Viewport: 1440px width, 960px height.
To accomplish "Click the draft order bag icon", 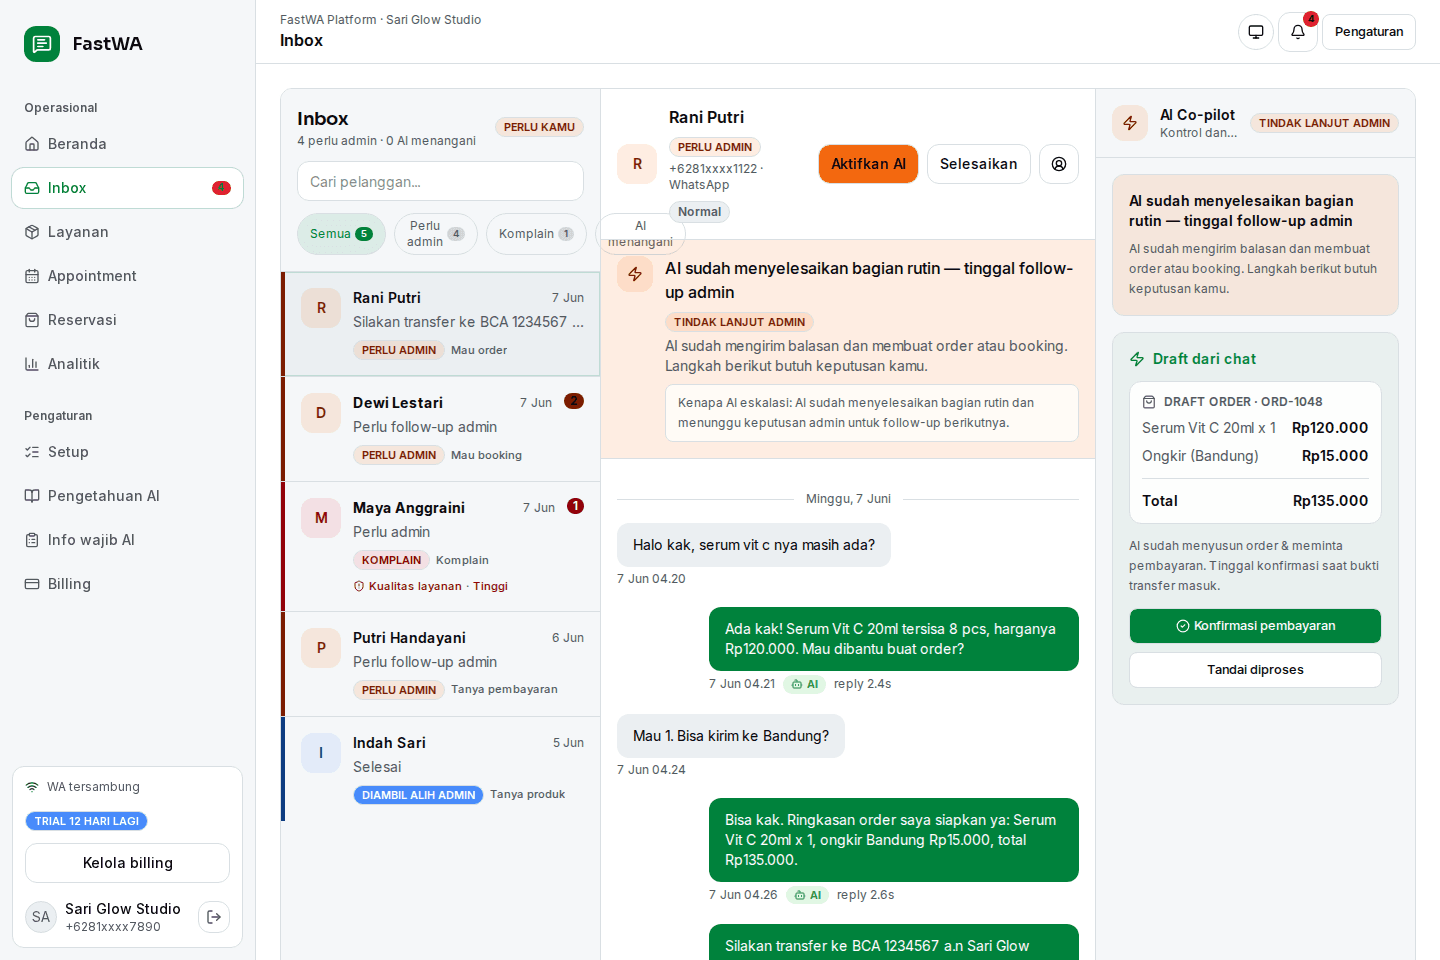I will click(1149, 402).
